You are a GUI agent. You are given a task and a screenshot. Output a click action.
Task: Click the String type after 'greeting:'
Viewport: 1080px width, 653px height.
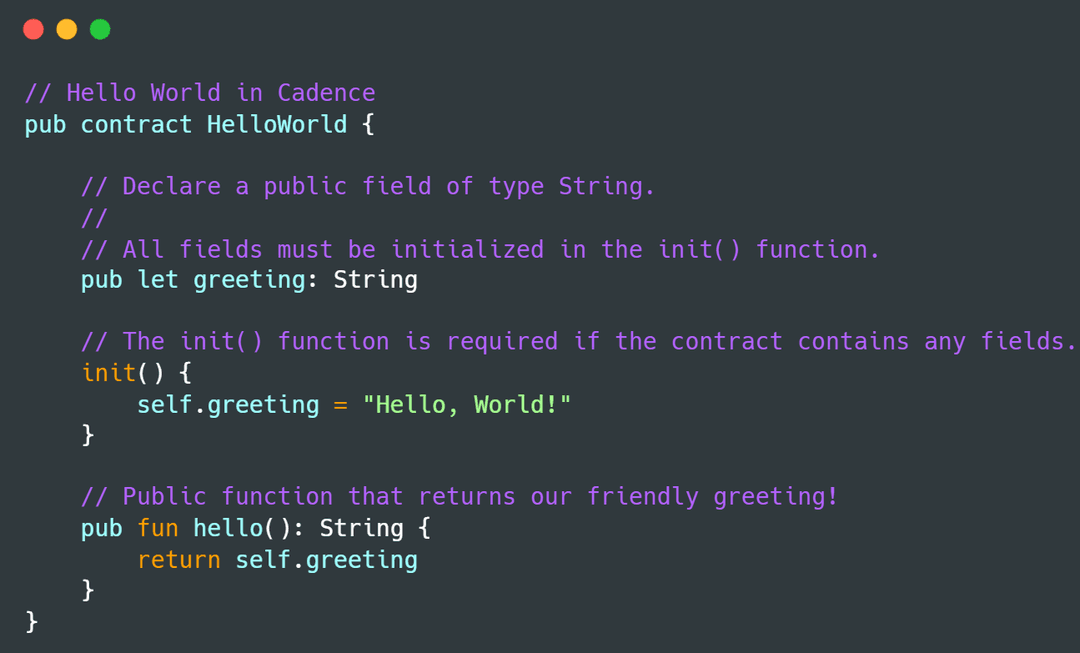pos(375,281)
